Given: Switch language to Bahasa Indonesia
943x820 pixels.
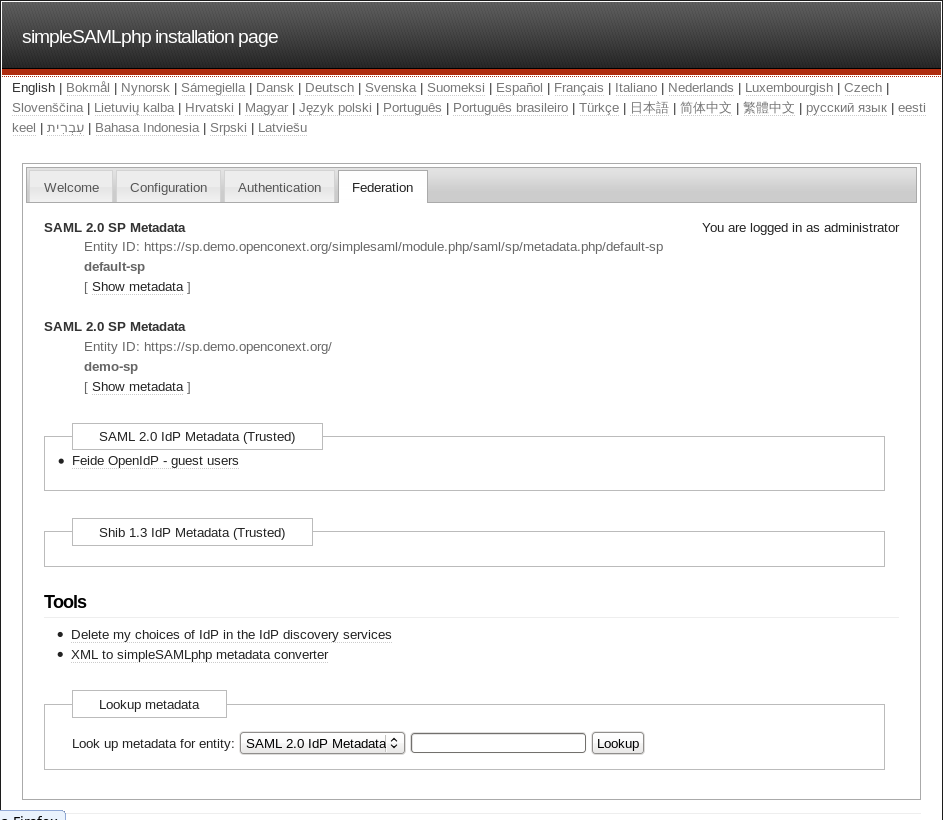Looking at the screenshot, I should pos(147,128).
